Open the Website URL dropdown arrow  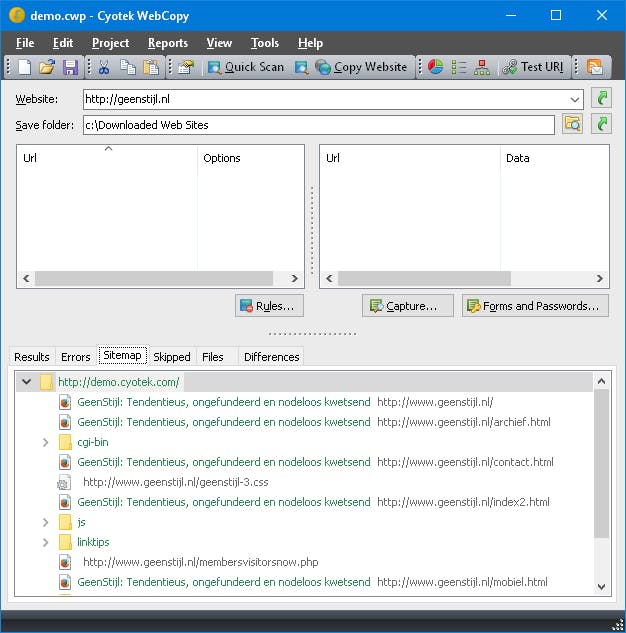pyautogui.click(x=575, y=100)
